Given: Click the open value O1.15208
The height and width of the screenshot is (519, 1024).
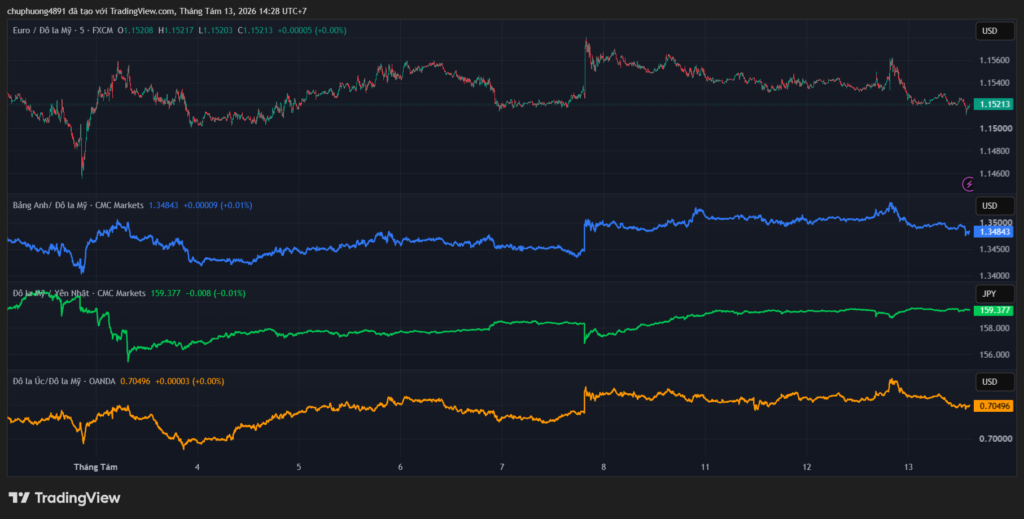Looking at the screenshot, I should 135,30.
